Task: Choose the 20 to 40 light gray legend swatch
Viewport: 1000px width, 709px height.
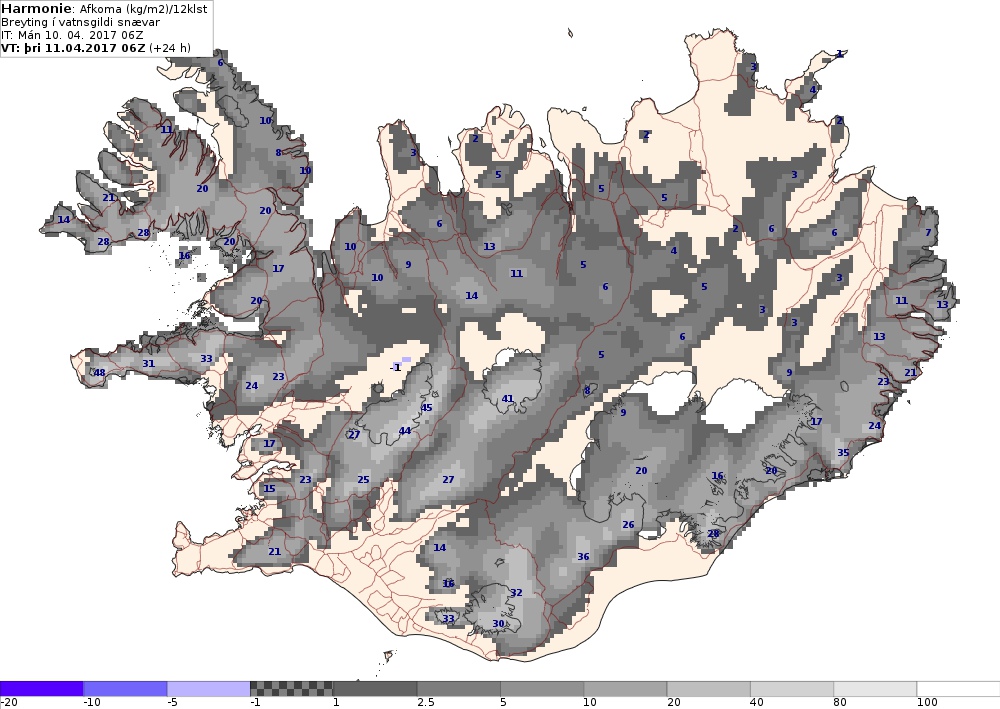Action: (x=709, y=689)
